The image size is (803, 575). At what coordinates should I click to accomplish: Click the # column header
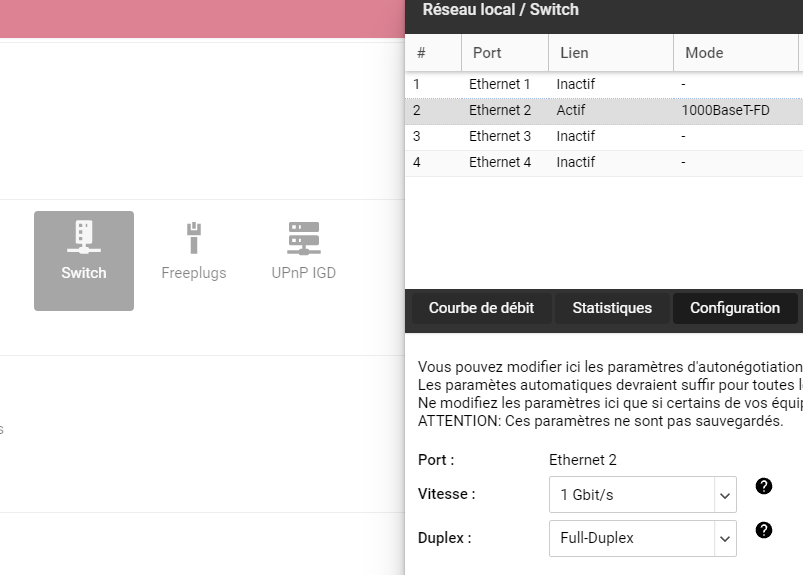tap(432, 53)
